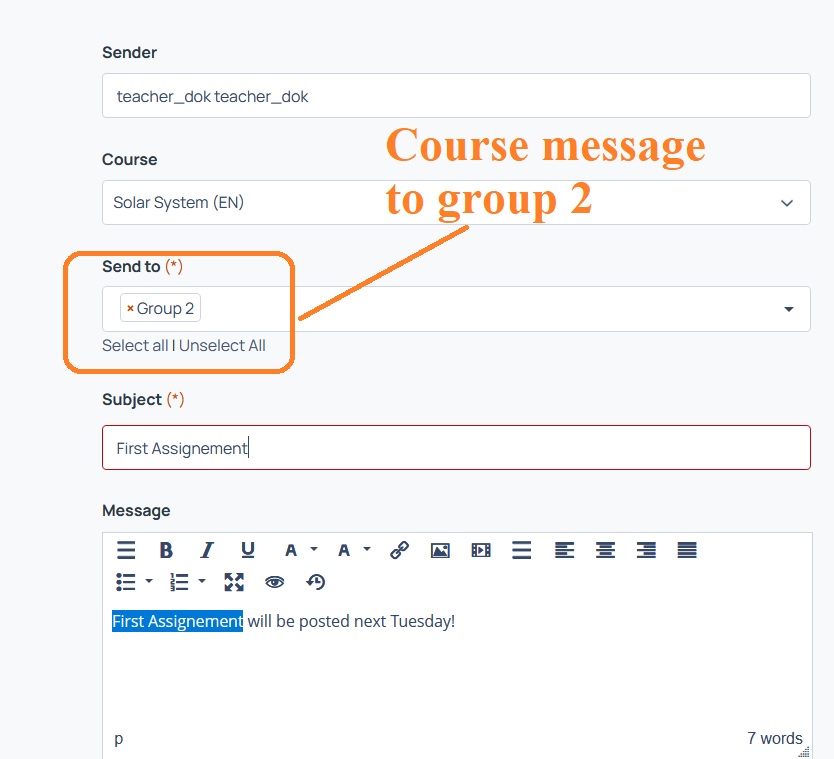This screenshot has width=834, height=759.
Task: Toggle bold formatting
Action: tap(166, 549)
